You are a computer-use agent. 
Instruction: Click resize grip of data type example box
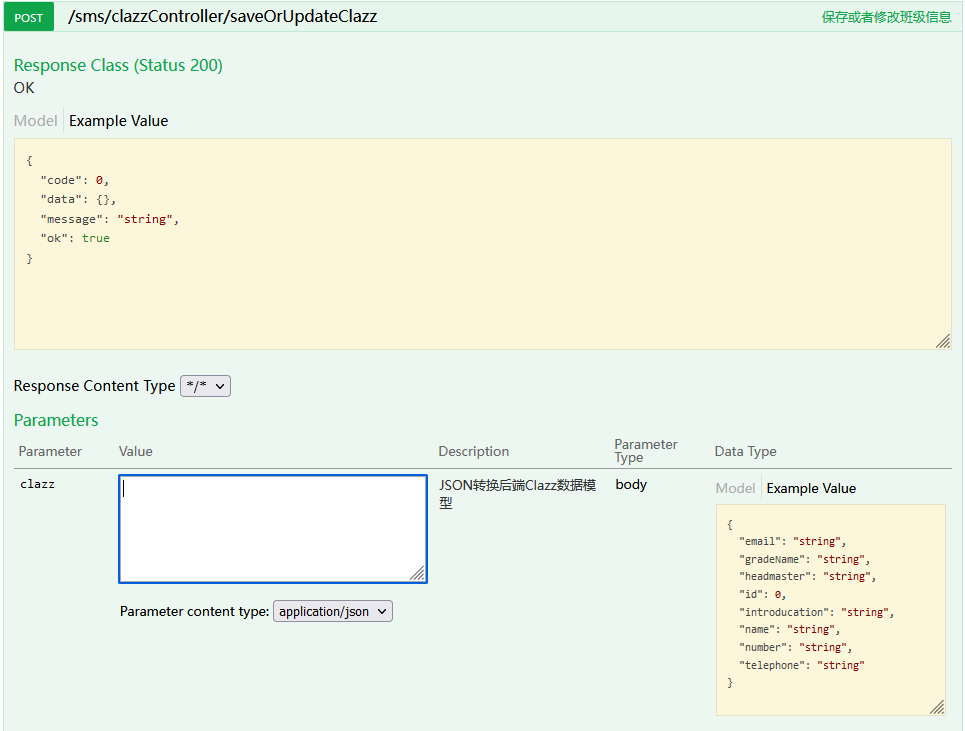point(937,707)
